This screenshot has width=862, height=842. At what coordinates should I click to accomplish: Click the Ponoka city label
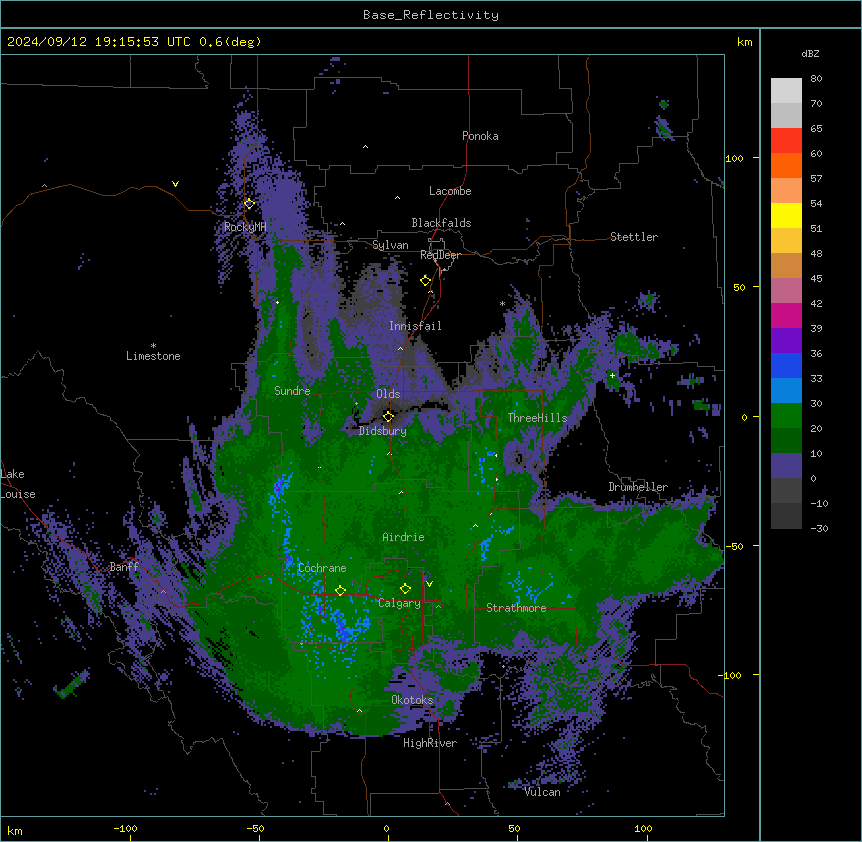(480, 136)
